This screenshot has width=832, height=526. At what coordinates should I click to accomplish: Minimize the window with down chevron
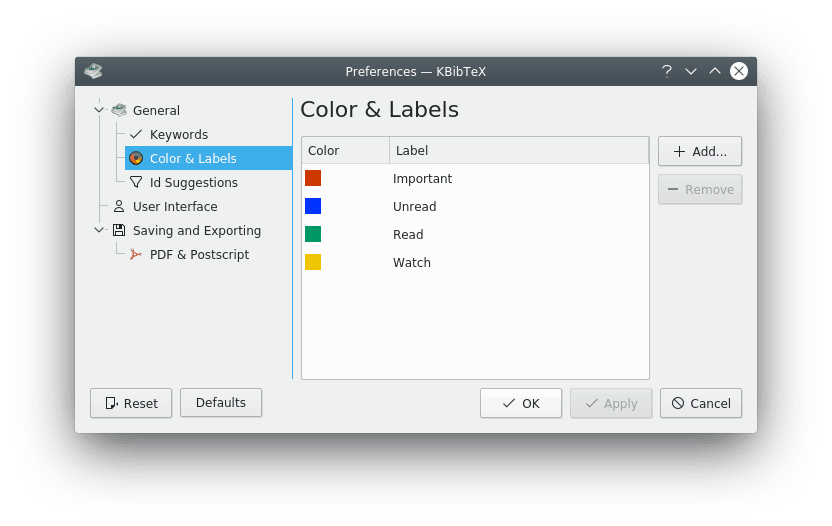pos(691,71)
